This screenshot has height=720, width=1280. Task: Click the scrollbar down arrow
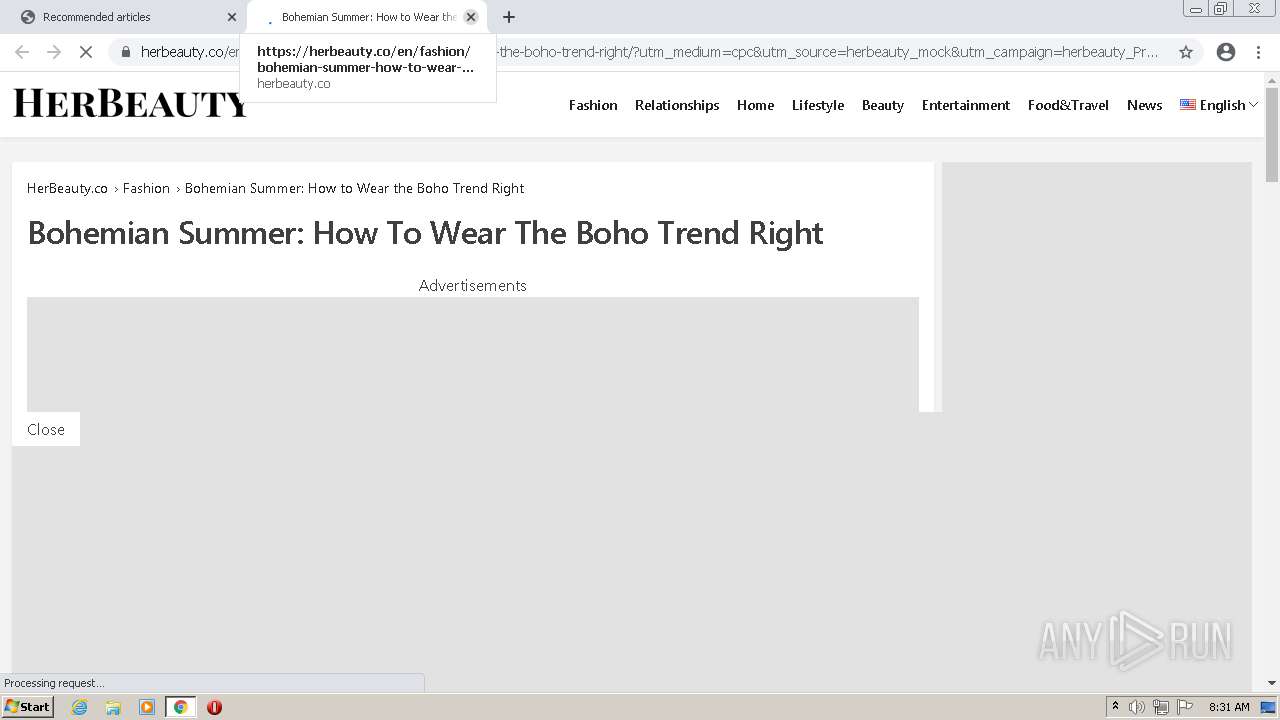(1272, 683)
